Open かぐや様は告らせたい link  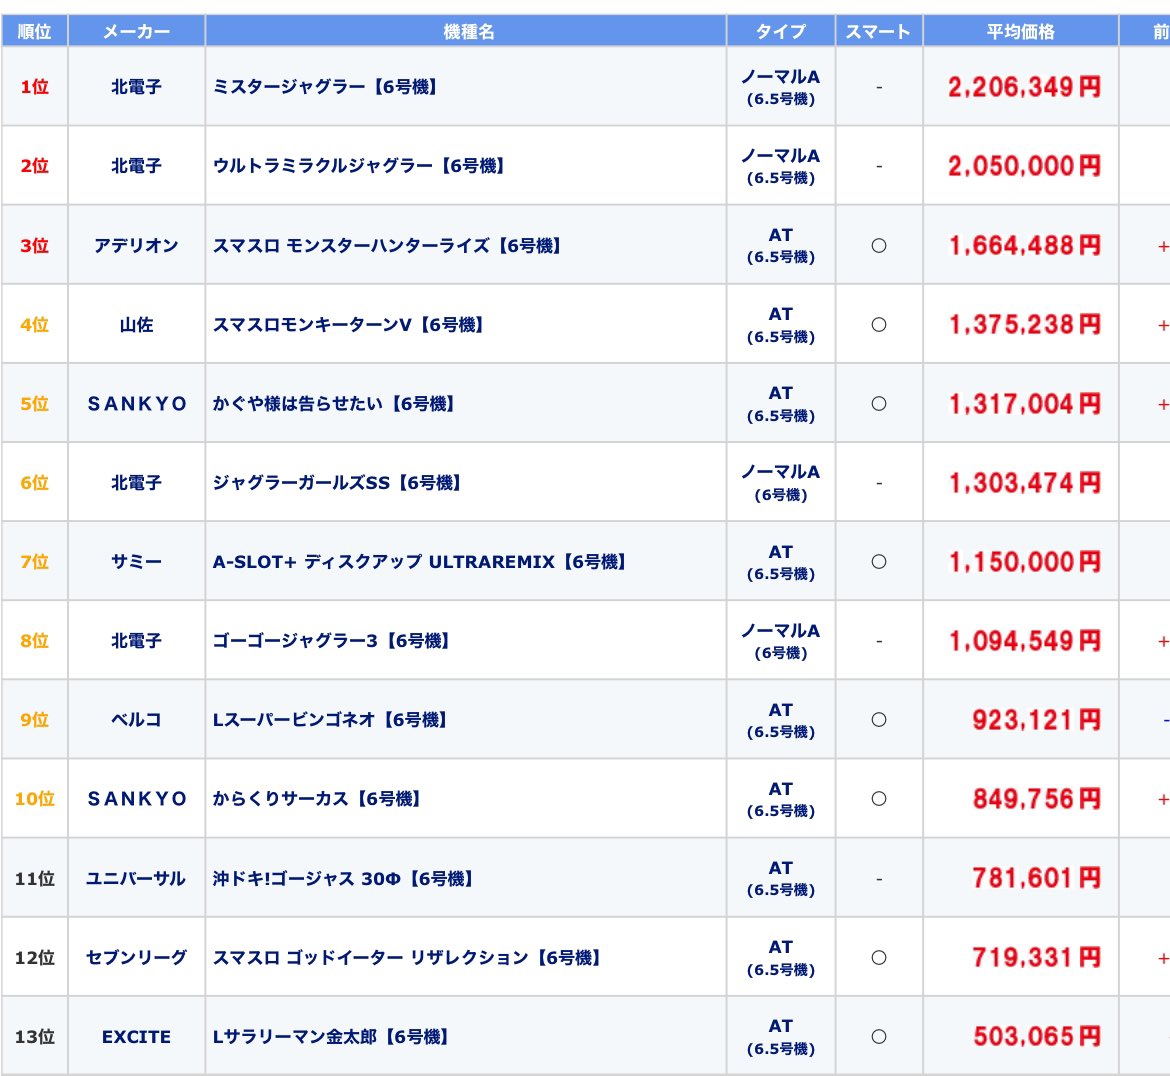coord(334,404)
